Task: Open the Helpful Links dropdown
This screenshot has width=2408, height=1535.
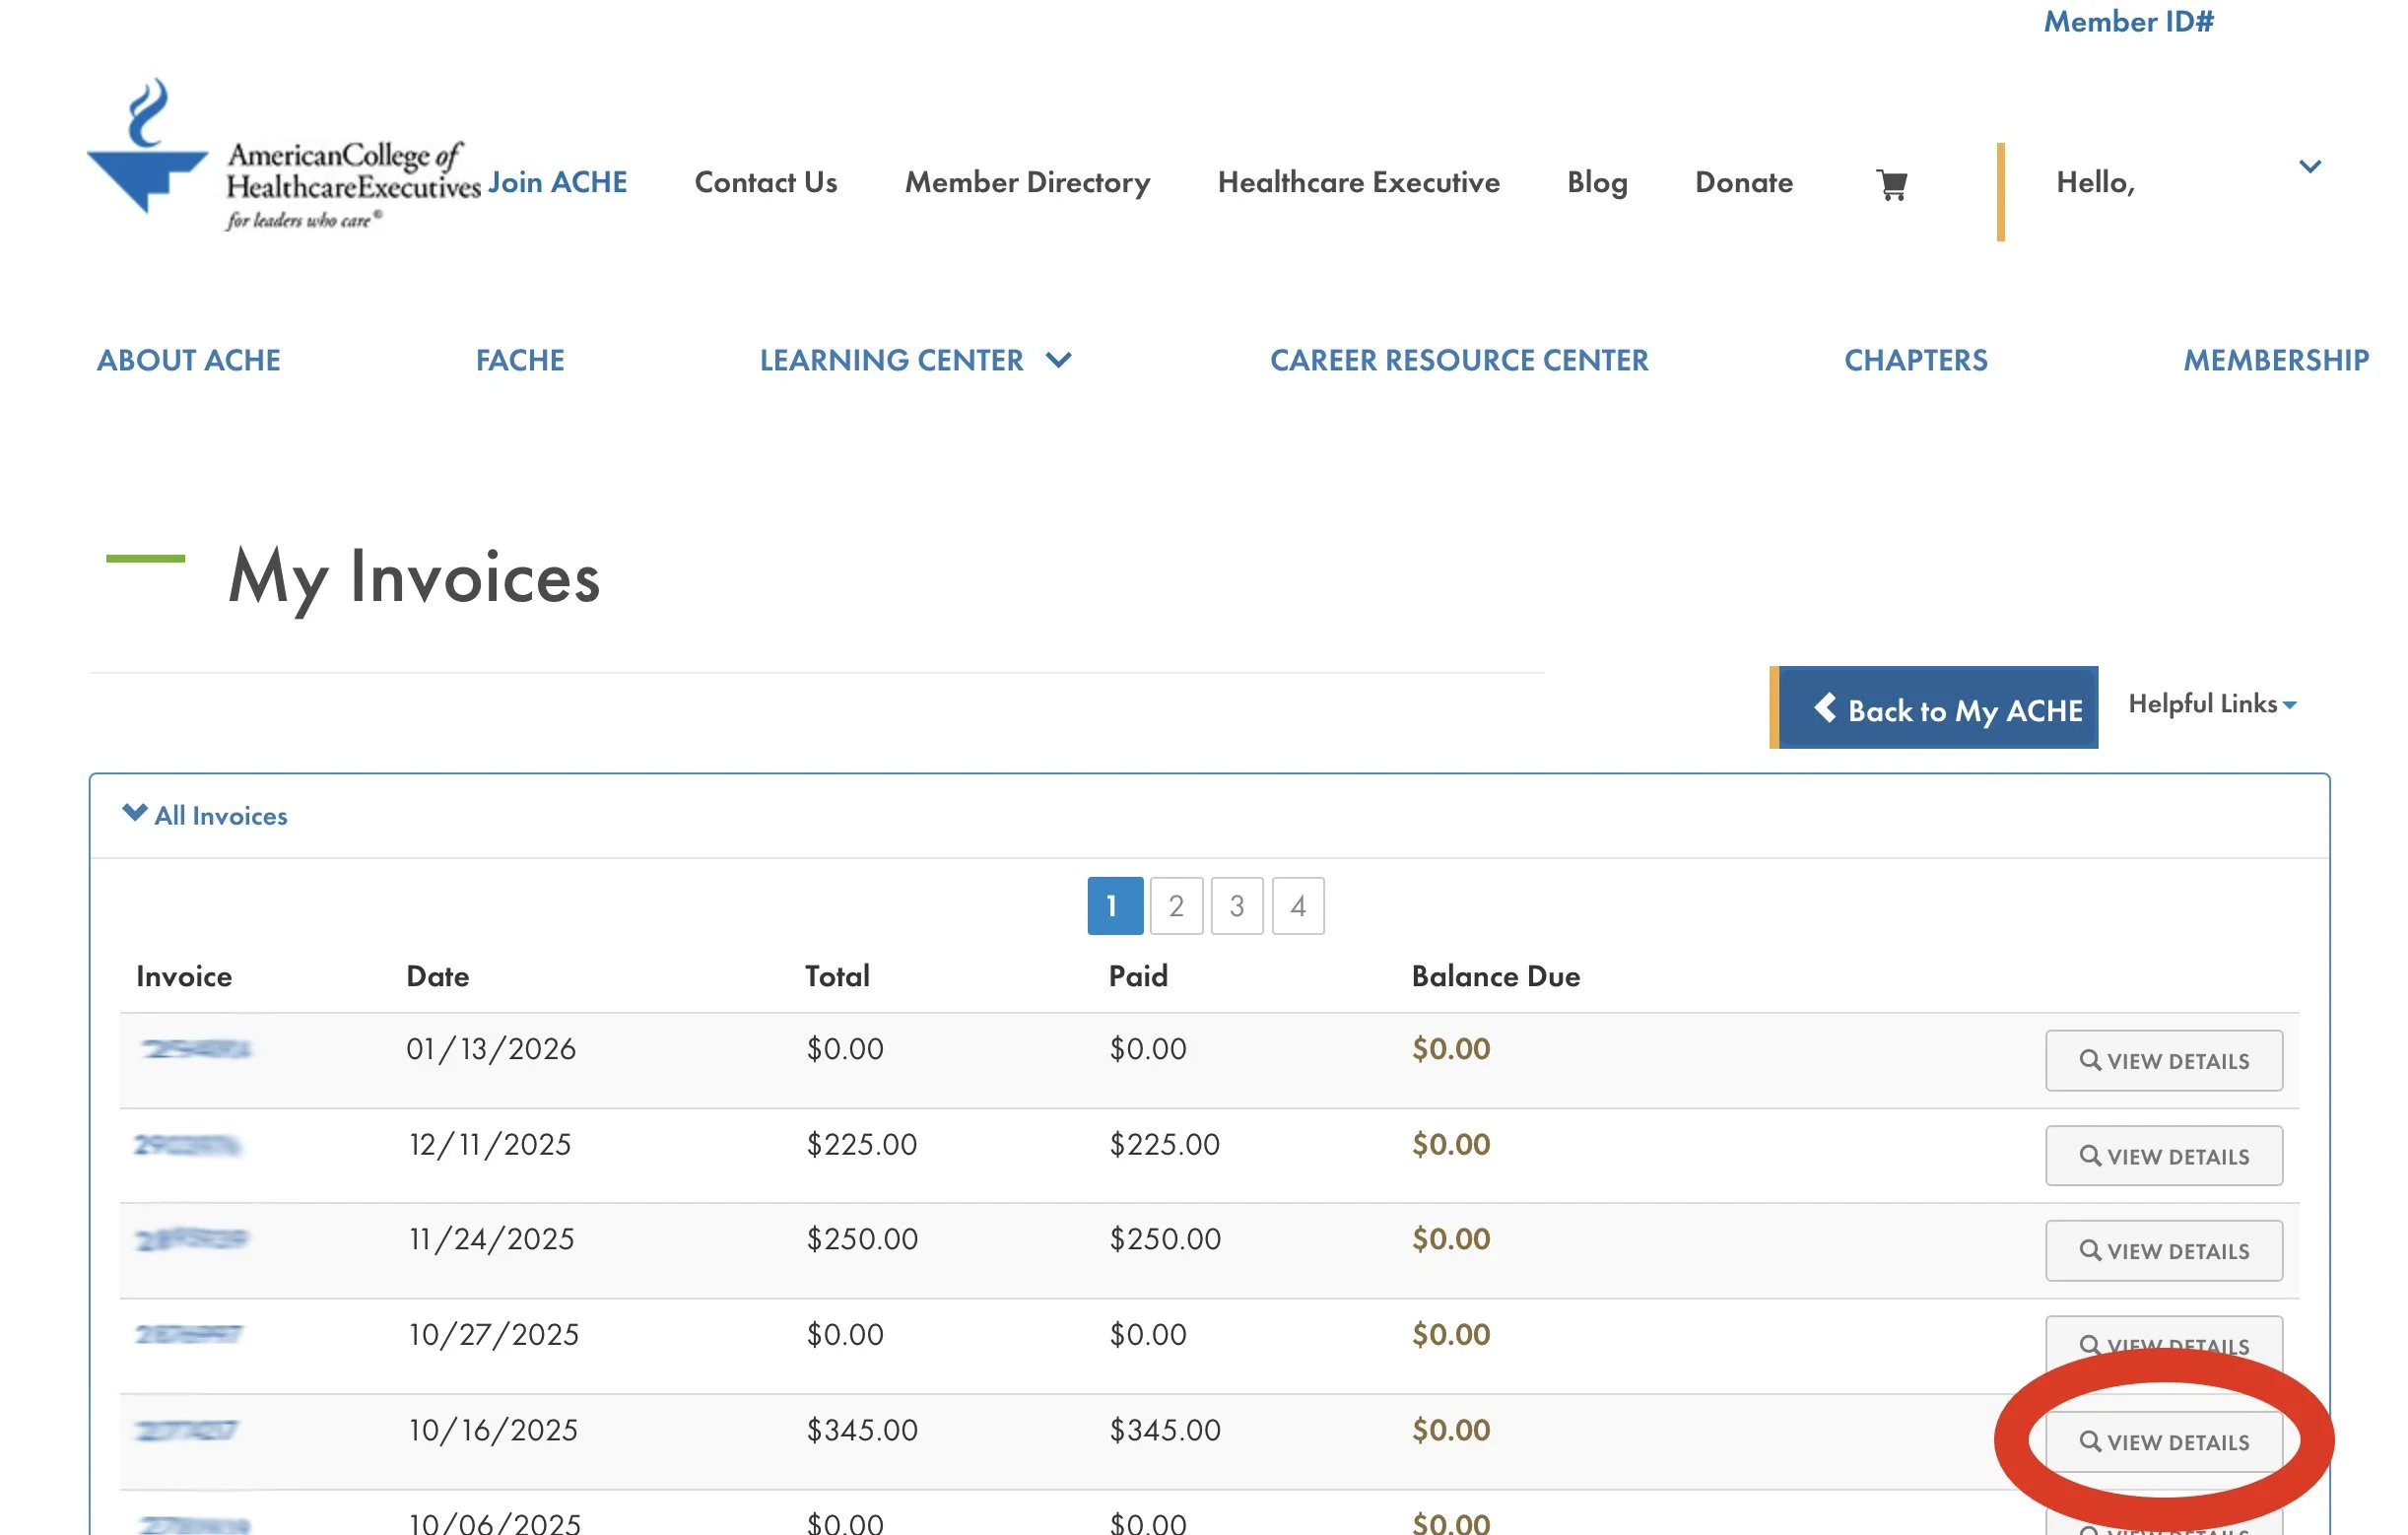Action: [x=2211, y=704]
